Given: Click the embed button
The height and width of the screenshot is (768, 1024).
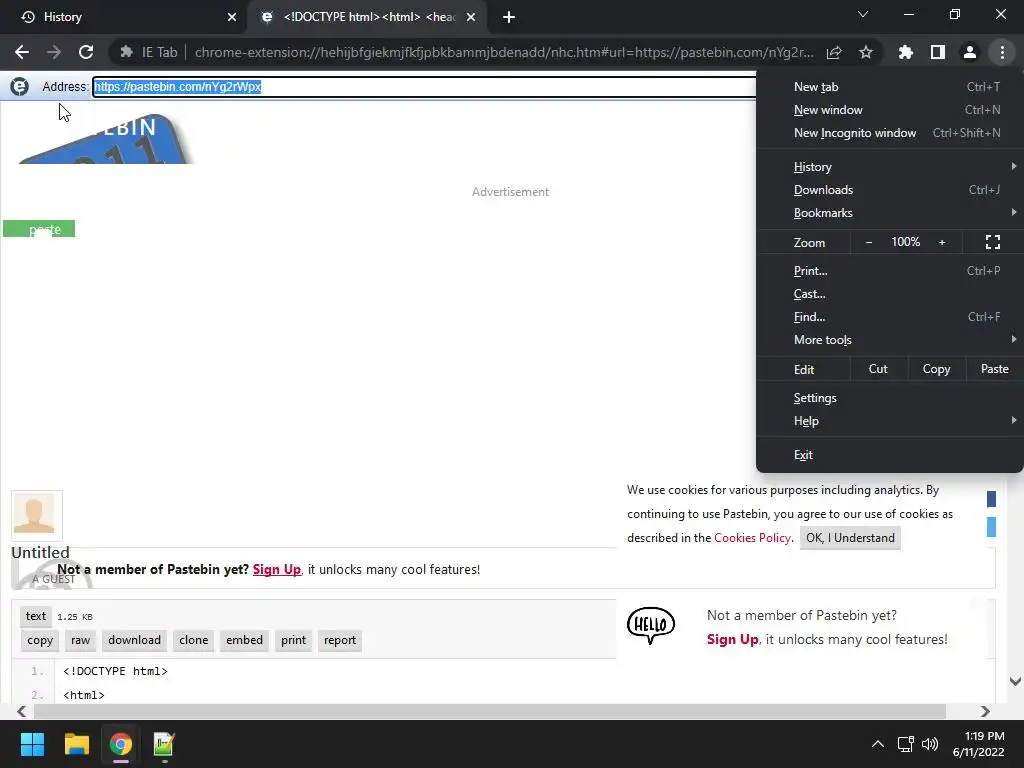Looking at the screenshot, I should 244,640.
